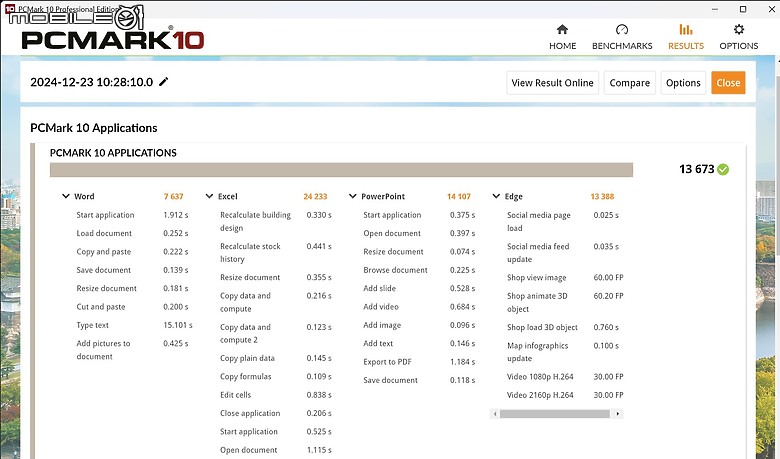Click Word 'Add pictures to document' row
780x459 pixels.
point(133,350)
